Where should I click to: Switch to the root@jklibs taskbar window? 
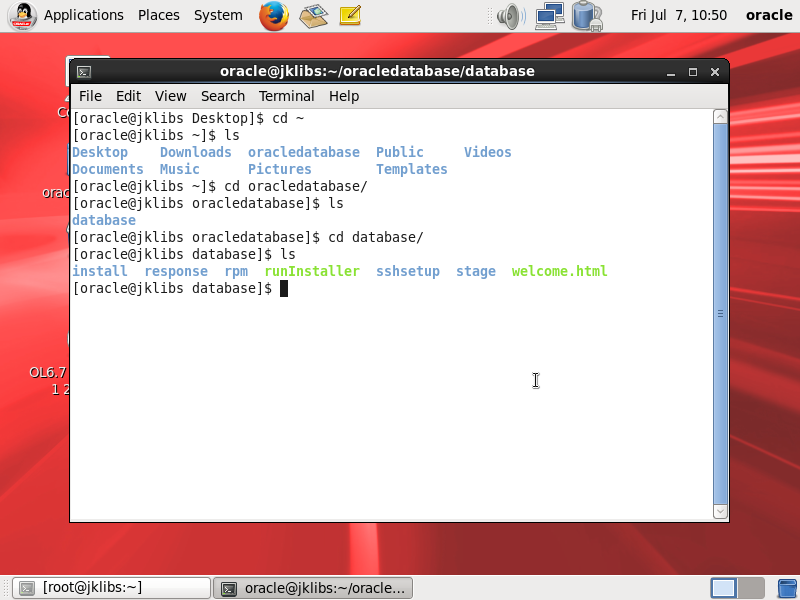pyautogui.click(x=111, y=588)
